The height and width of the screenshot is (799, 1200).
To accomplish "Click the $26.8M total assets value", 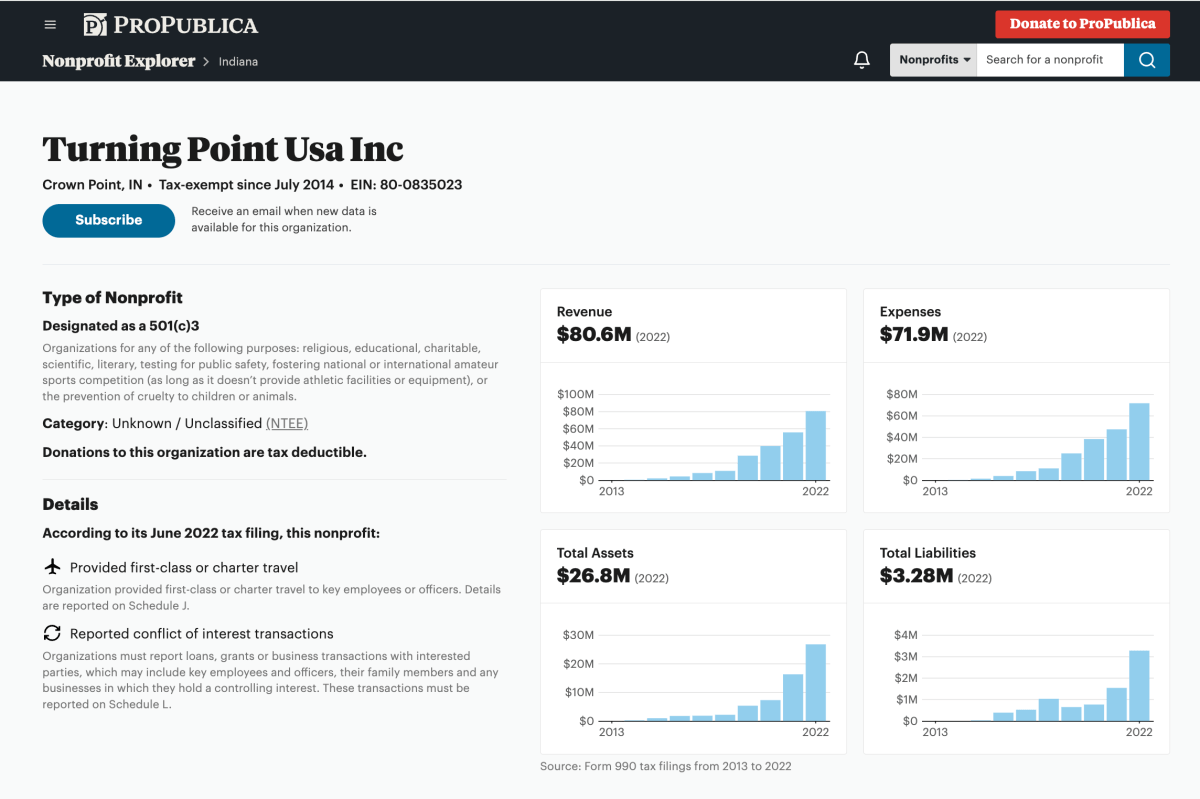I will (x=594, y=576).
